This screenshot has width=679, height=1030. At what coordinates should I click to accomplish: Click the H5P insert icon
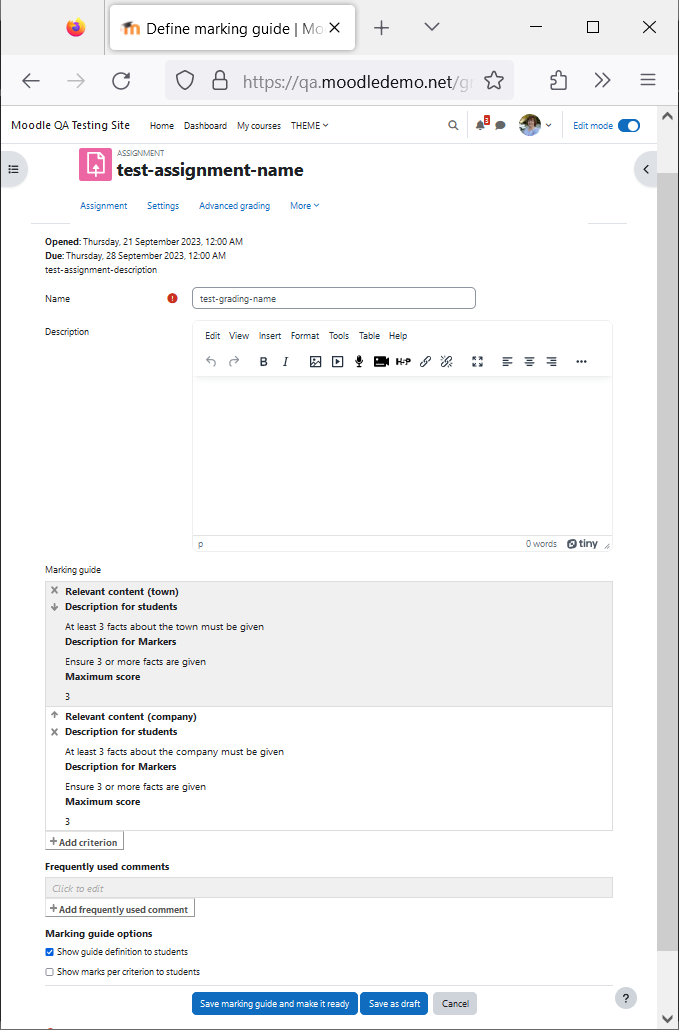click(403, 361)
